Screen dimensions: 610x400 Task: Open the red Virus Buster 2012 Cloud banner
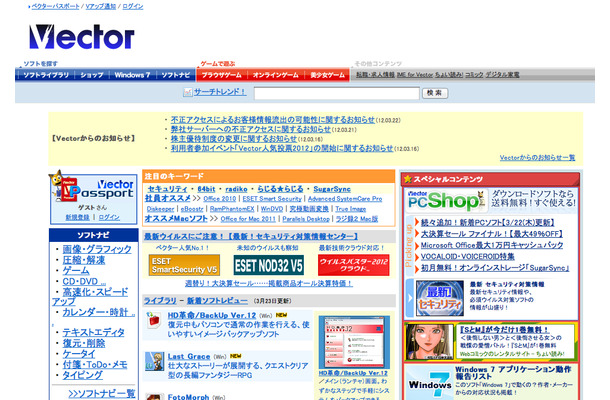[353, 265]
